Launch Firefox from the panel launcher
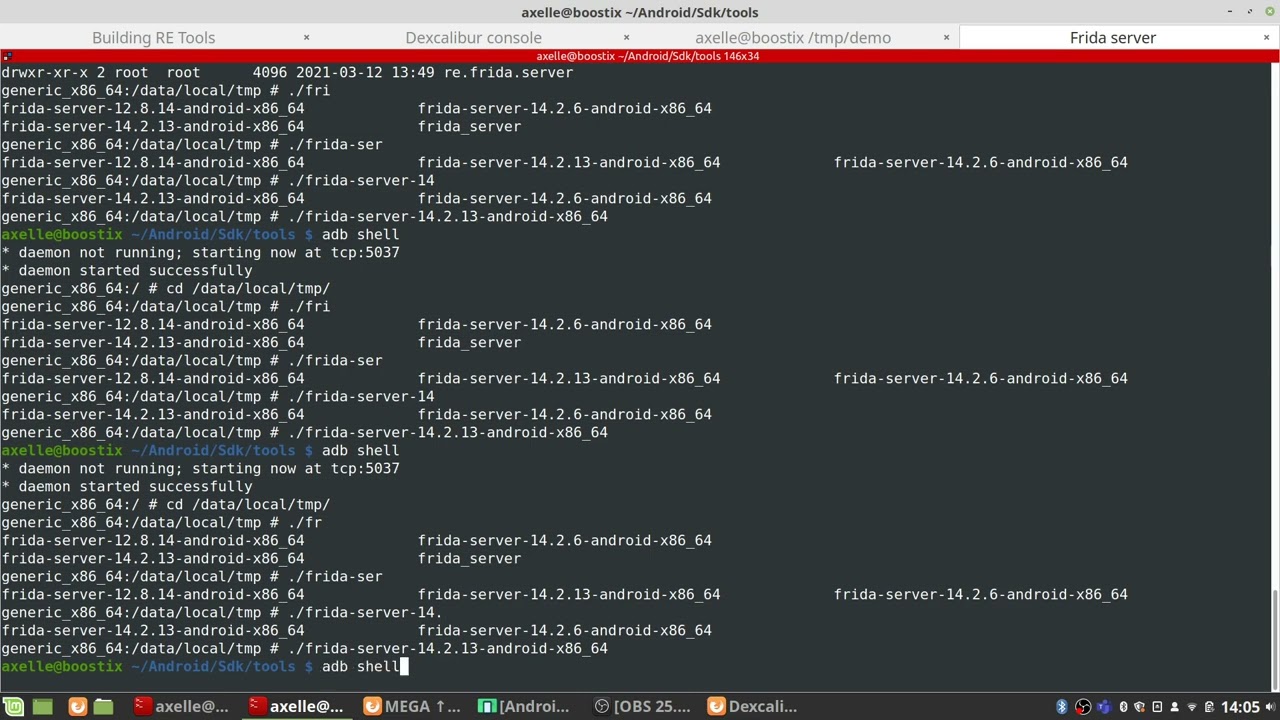 coord(77,706)
